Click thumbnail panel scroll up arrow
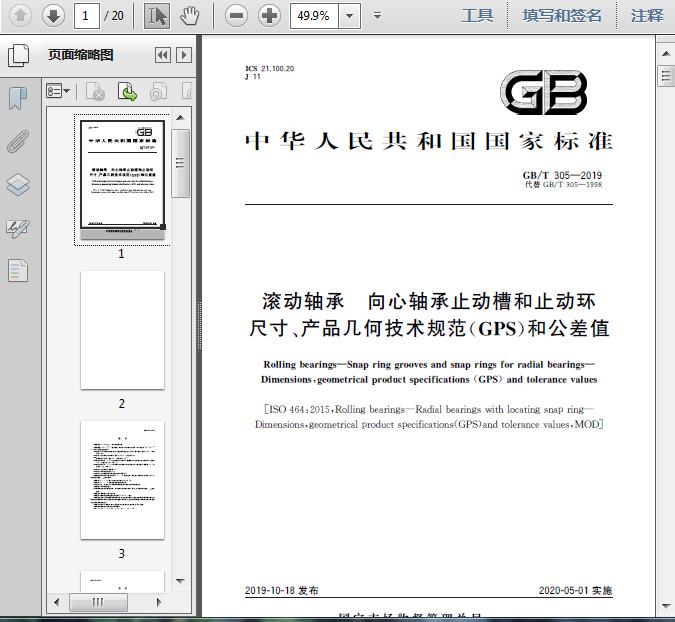Image resolution: width=675 pixels, height=622 pixels. (180, 118)
